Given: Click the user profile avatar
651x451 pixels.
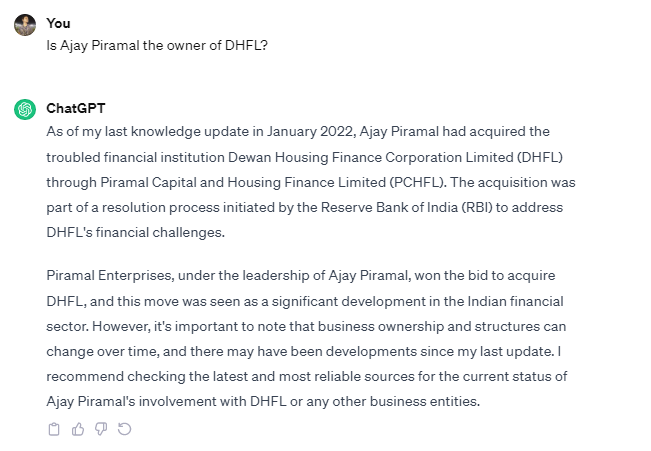Looking at the screenshot, I should (25, 24).
